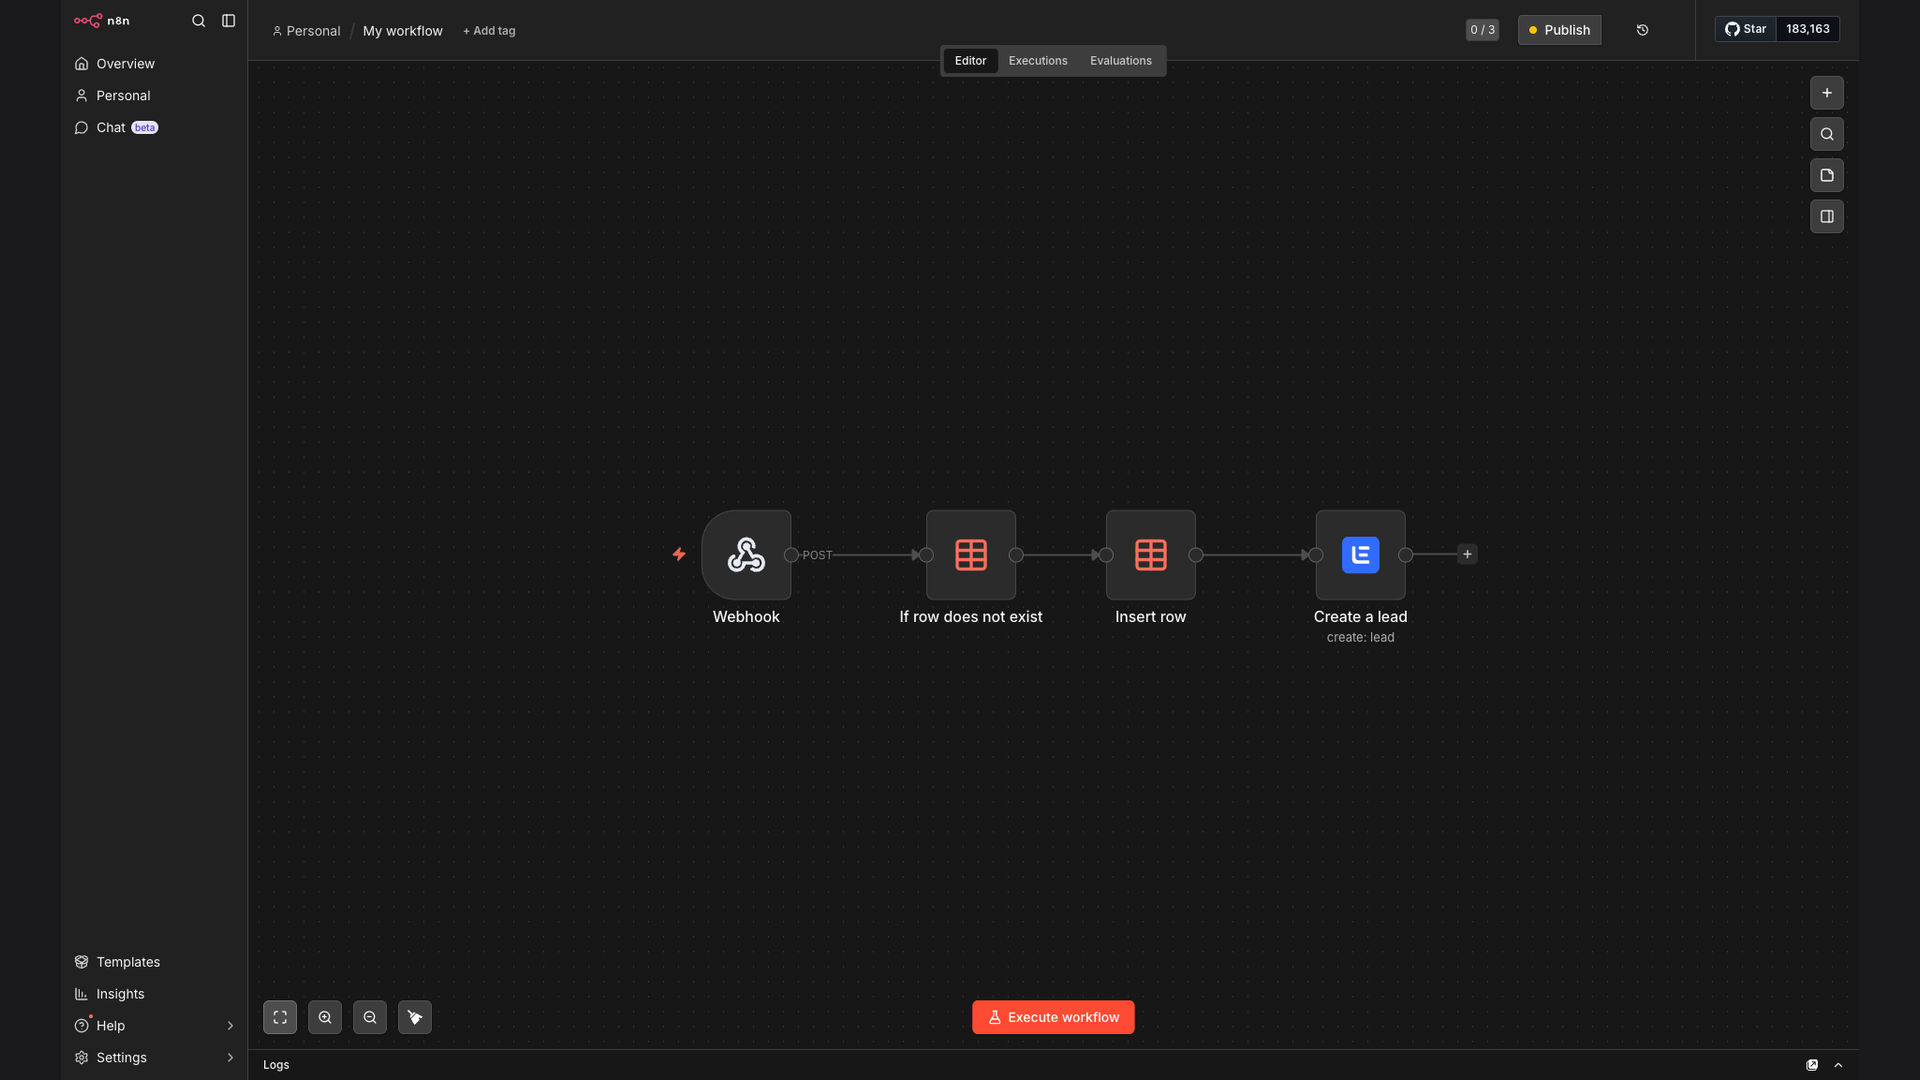Click the 183,163 star count

(1807, 29)
